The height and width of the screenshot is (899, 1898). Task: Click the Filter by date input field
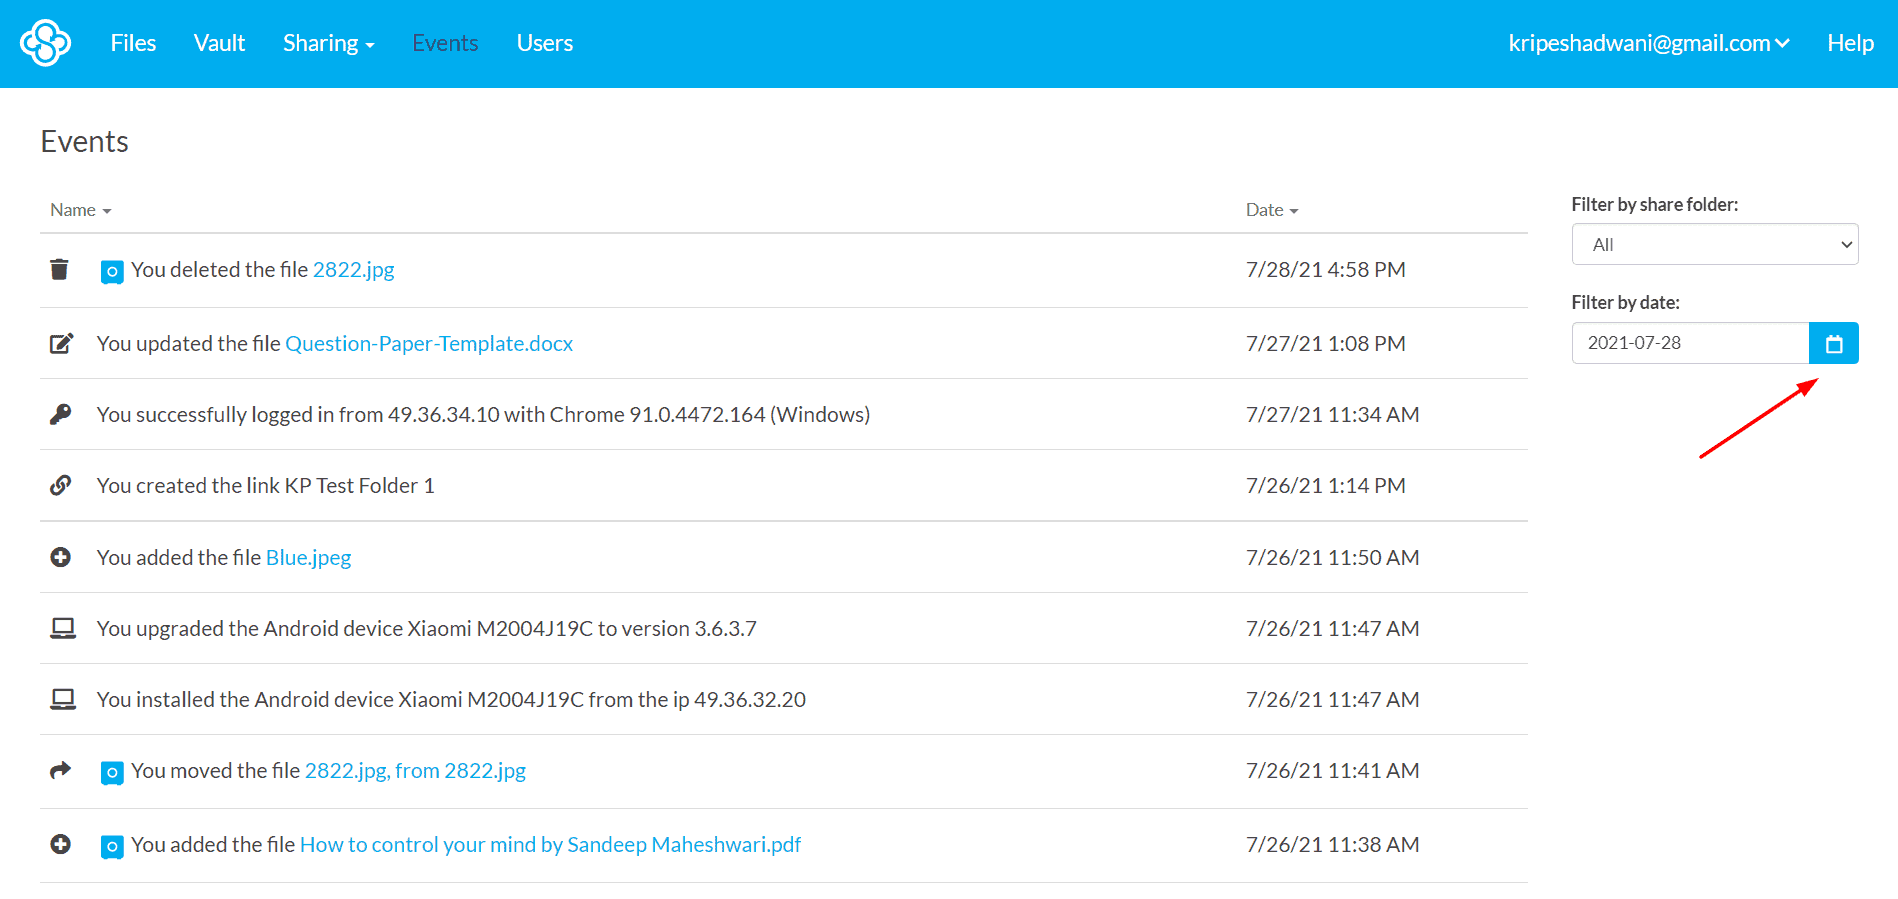point(1690,343)
